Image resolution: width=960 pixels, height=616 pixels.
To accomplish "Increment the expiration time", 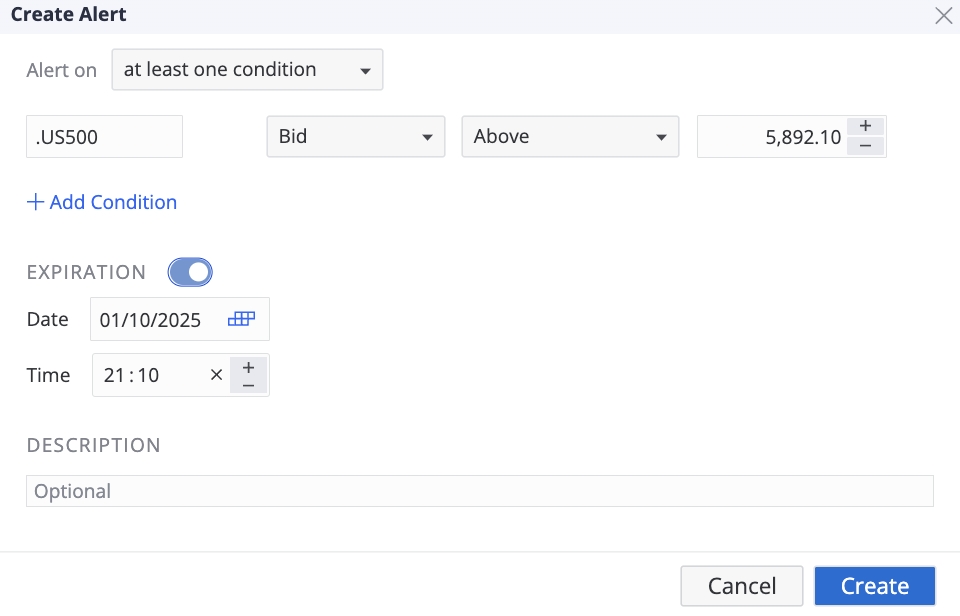I will click(248, 366).
